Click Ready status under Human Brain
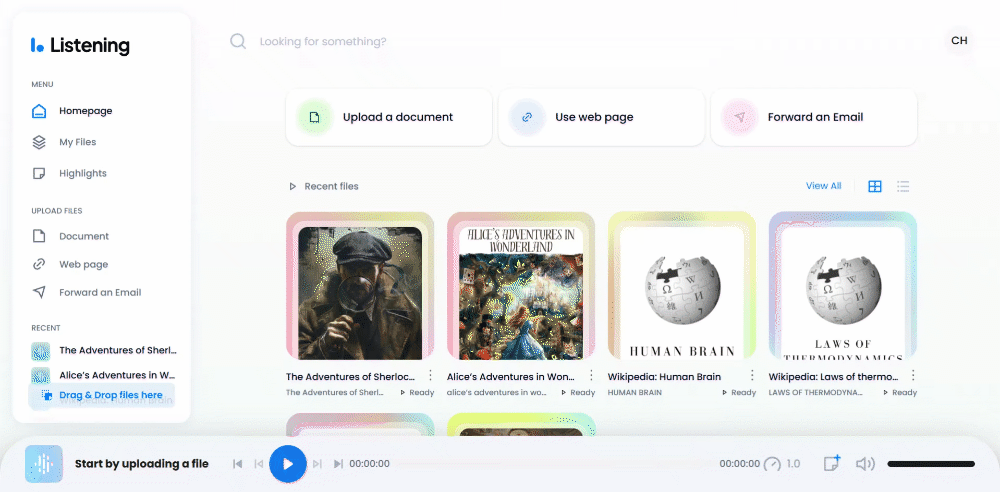Screen dimensions: 1000x492 coord(739,392)
